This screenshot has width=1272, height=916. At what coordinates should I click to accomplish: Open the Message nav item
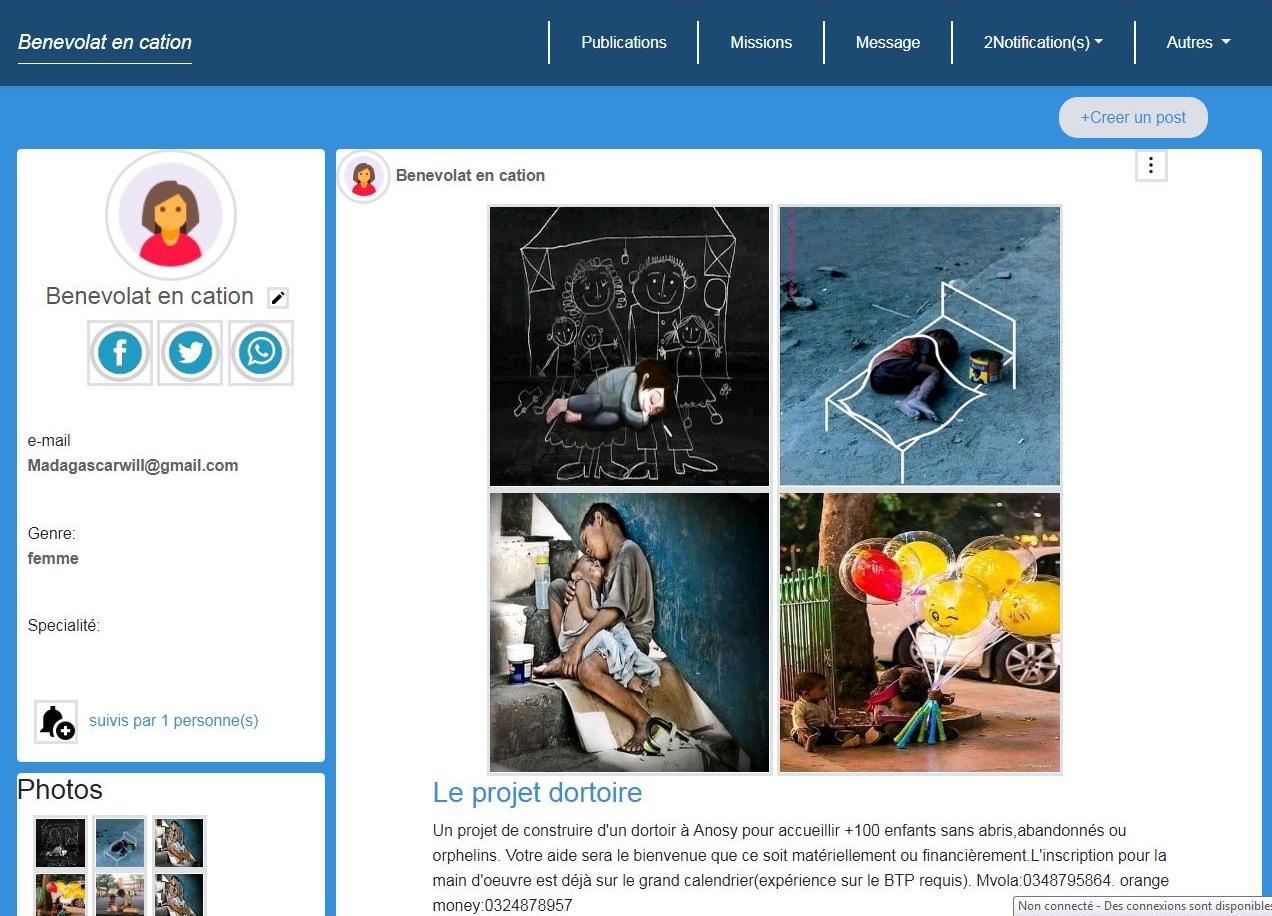click(888, 42)
